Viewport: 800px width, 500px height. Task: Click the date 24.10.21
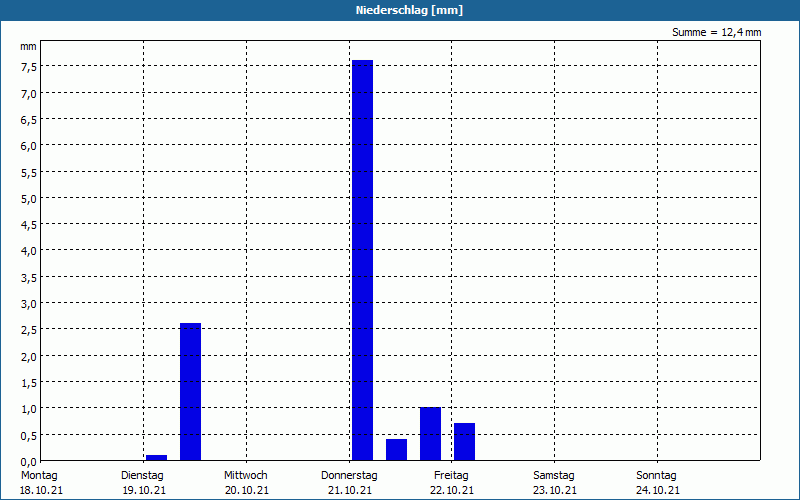tap(658, 490)
